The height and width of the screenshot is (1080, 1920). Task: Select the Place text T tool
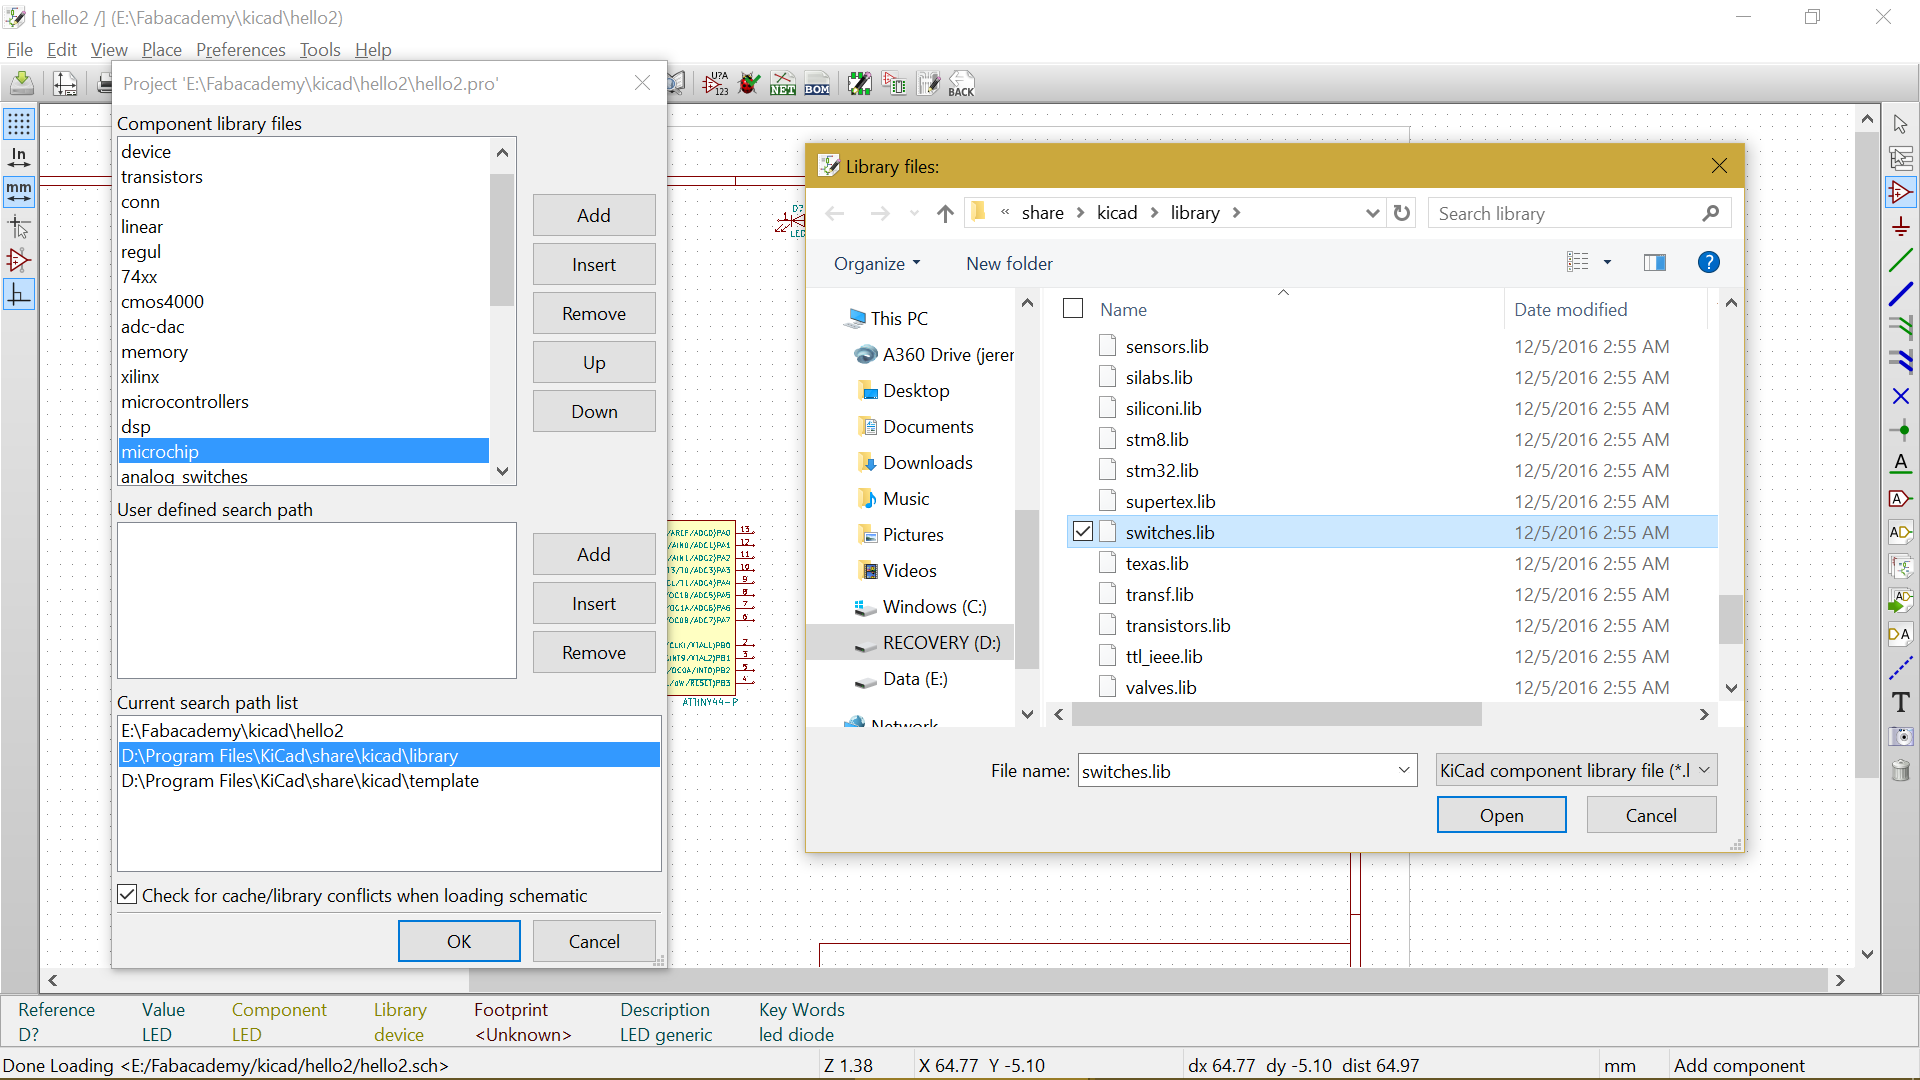click(1901, 702)
